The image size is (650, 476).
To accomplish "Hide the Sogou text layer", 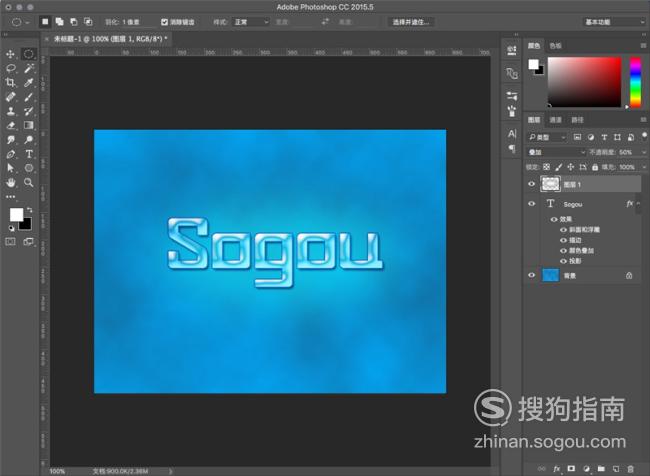I will pyautogui.click(x=531, y=204).
